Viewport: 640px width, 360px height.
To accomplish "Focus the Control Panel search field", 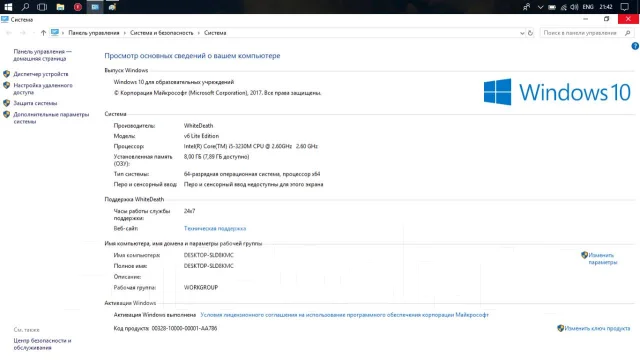I will (587, 33).
